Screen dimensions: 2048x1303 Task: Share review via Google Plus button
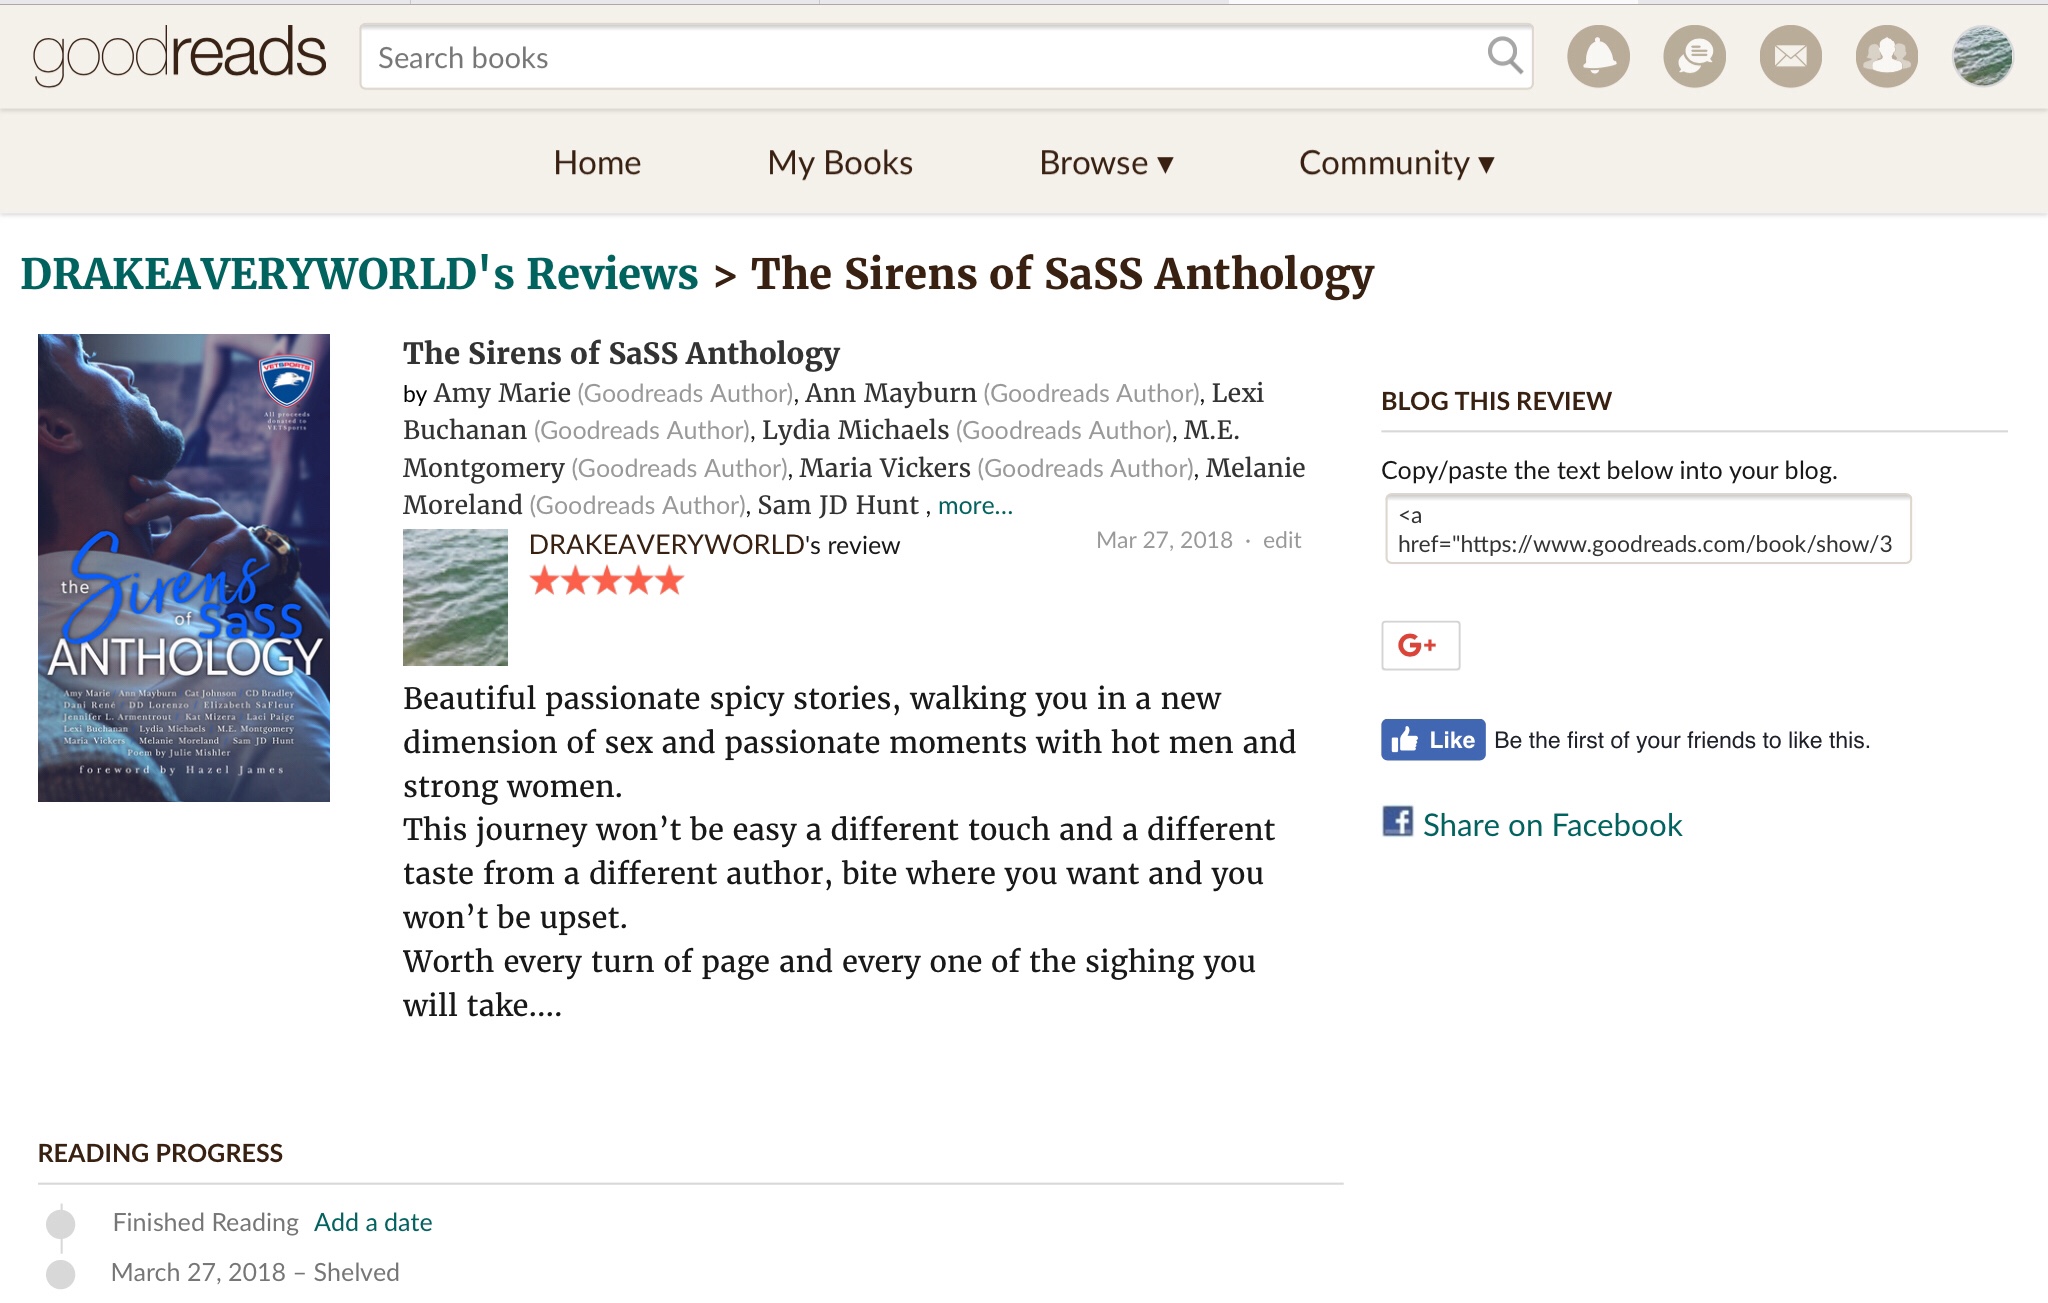point(1420,645)
